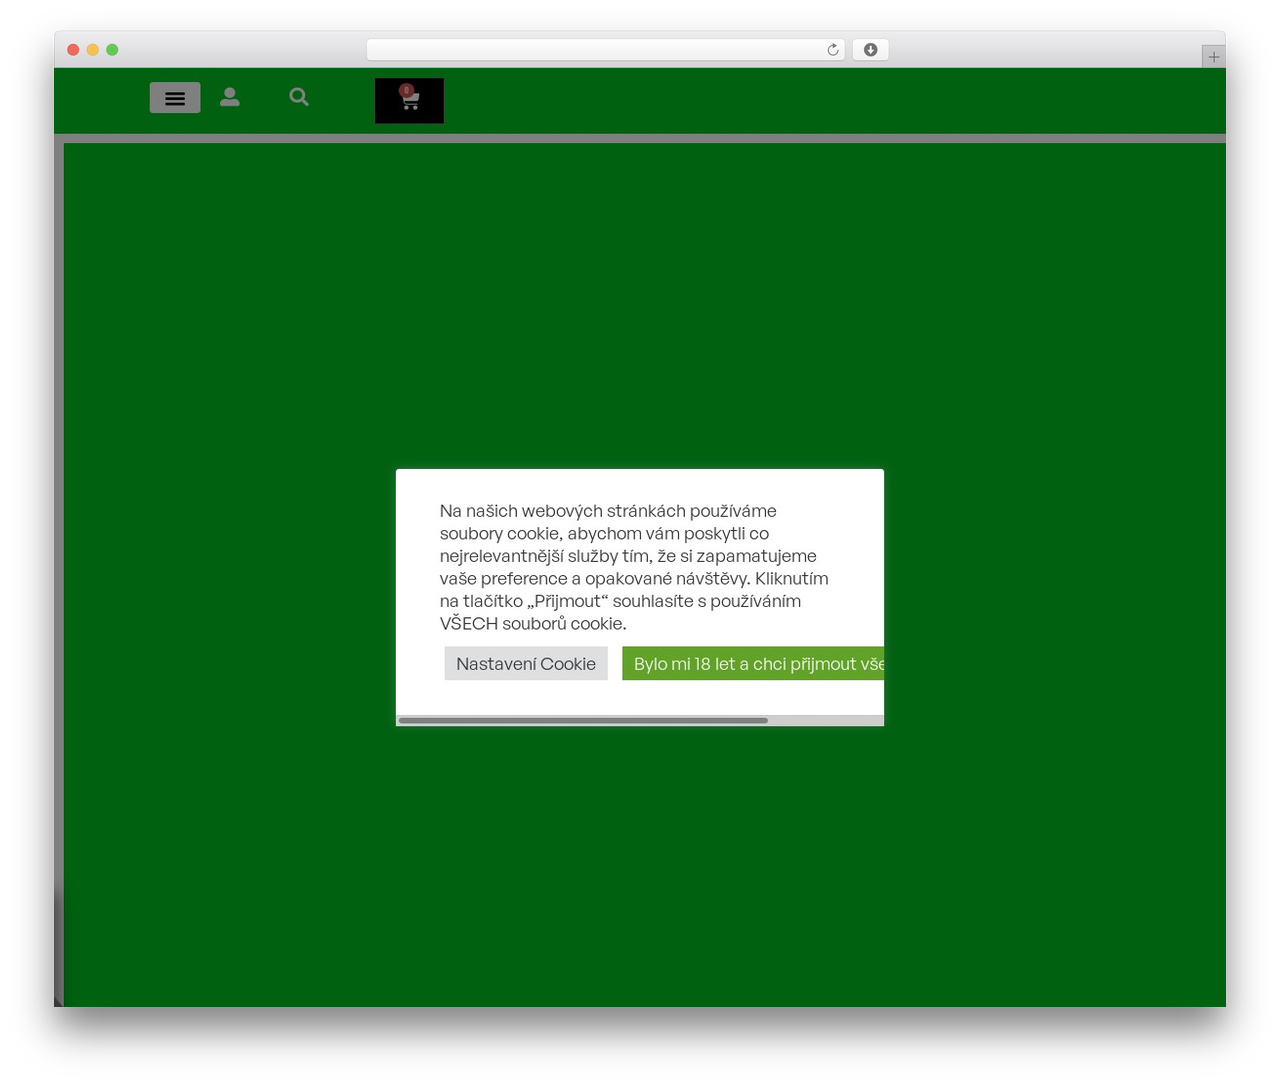Minimize the window with yellow button
The image size is (1280, 1084).
pyautogui.click(x=93, y=50)
